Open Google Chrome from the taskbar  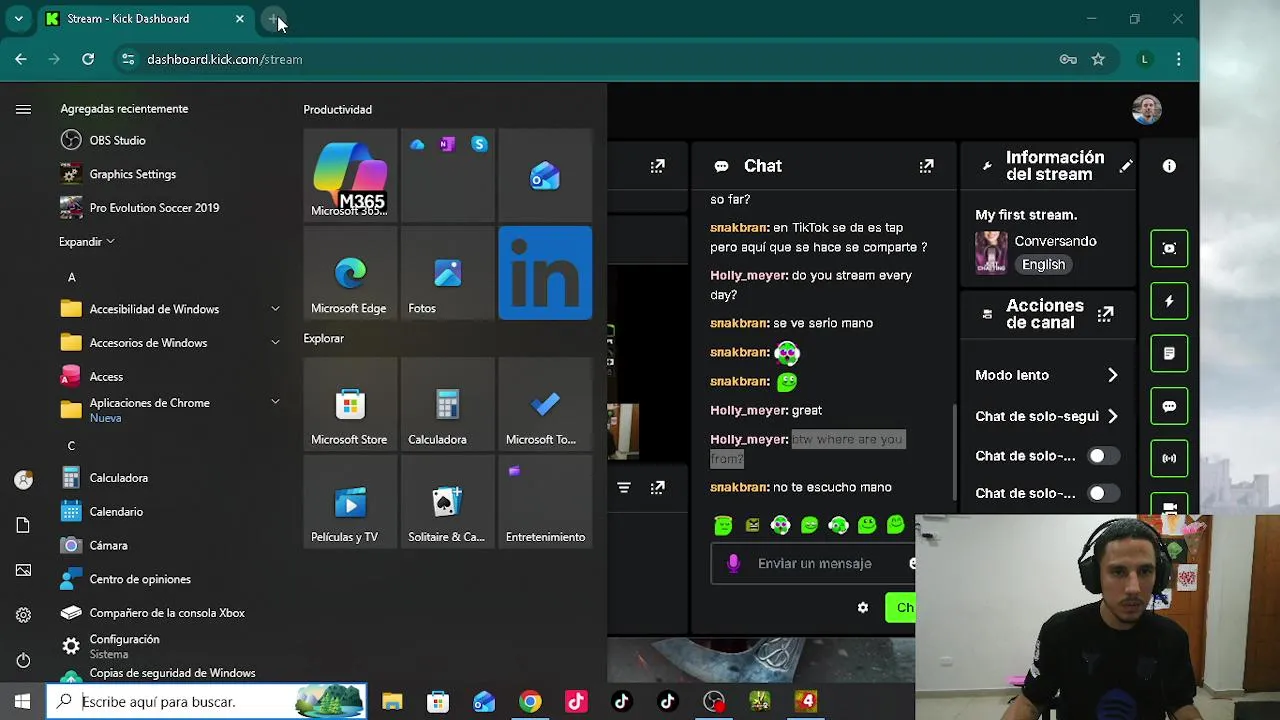point(530,702)
